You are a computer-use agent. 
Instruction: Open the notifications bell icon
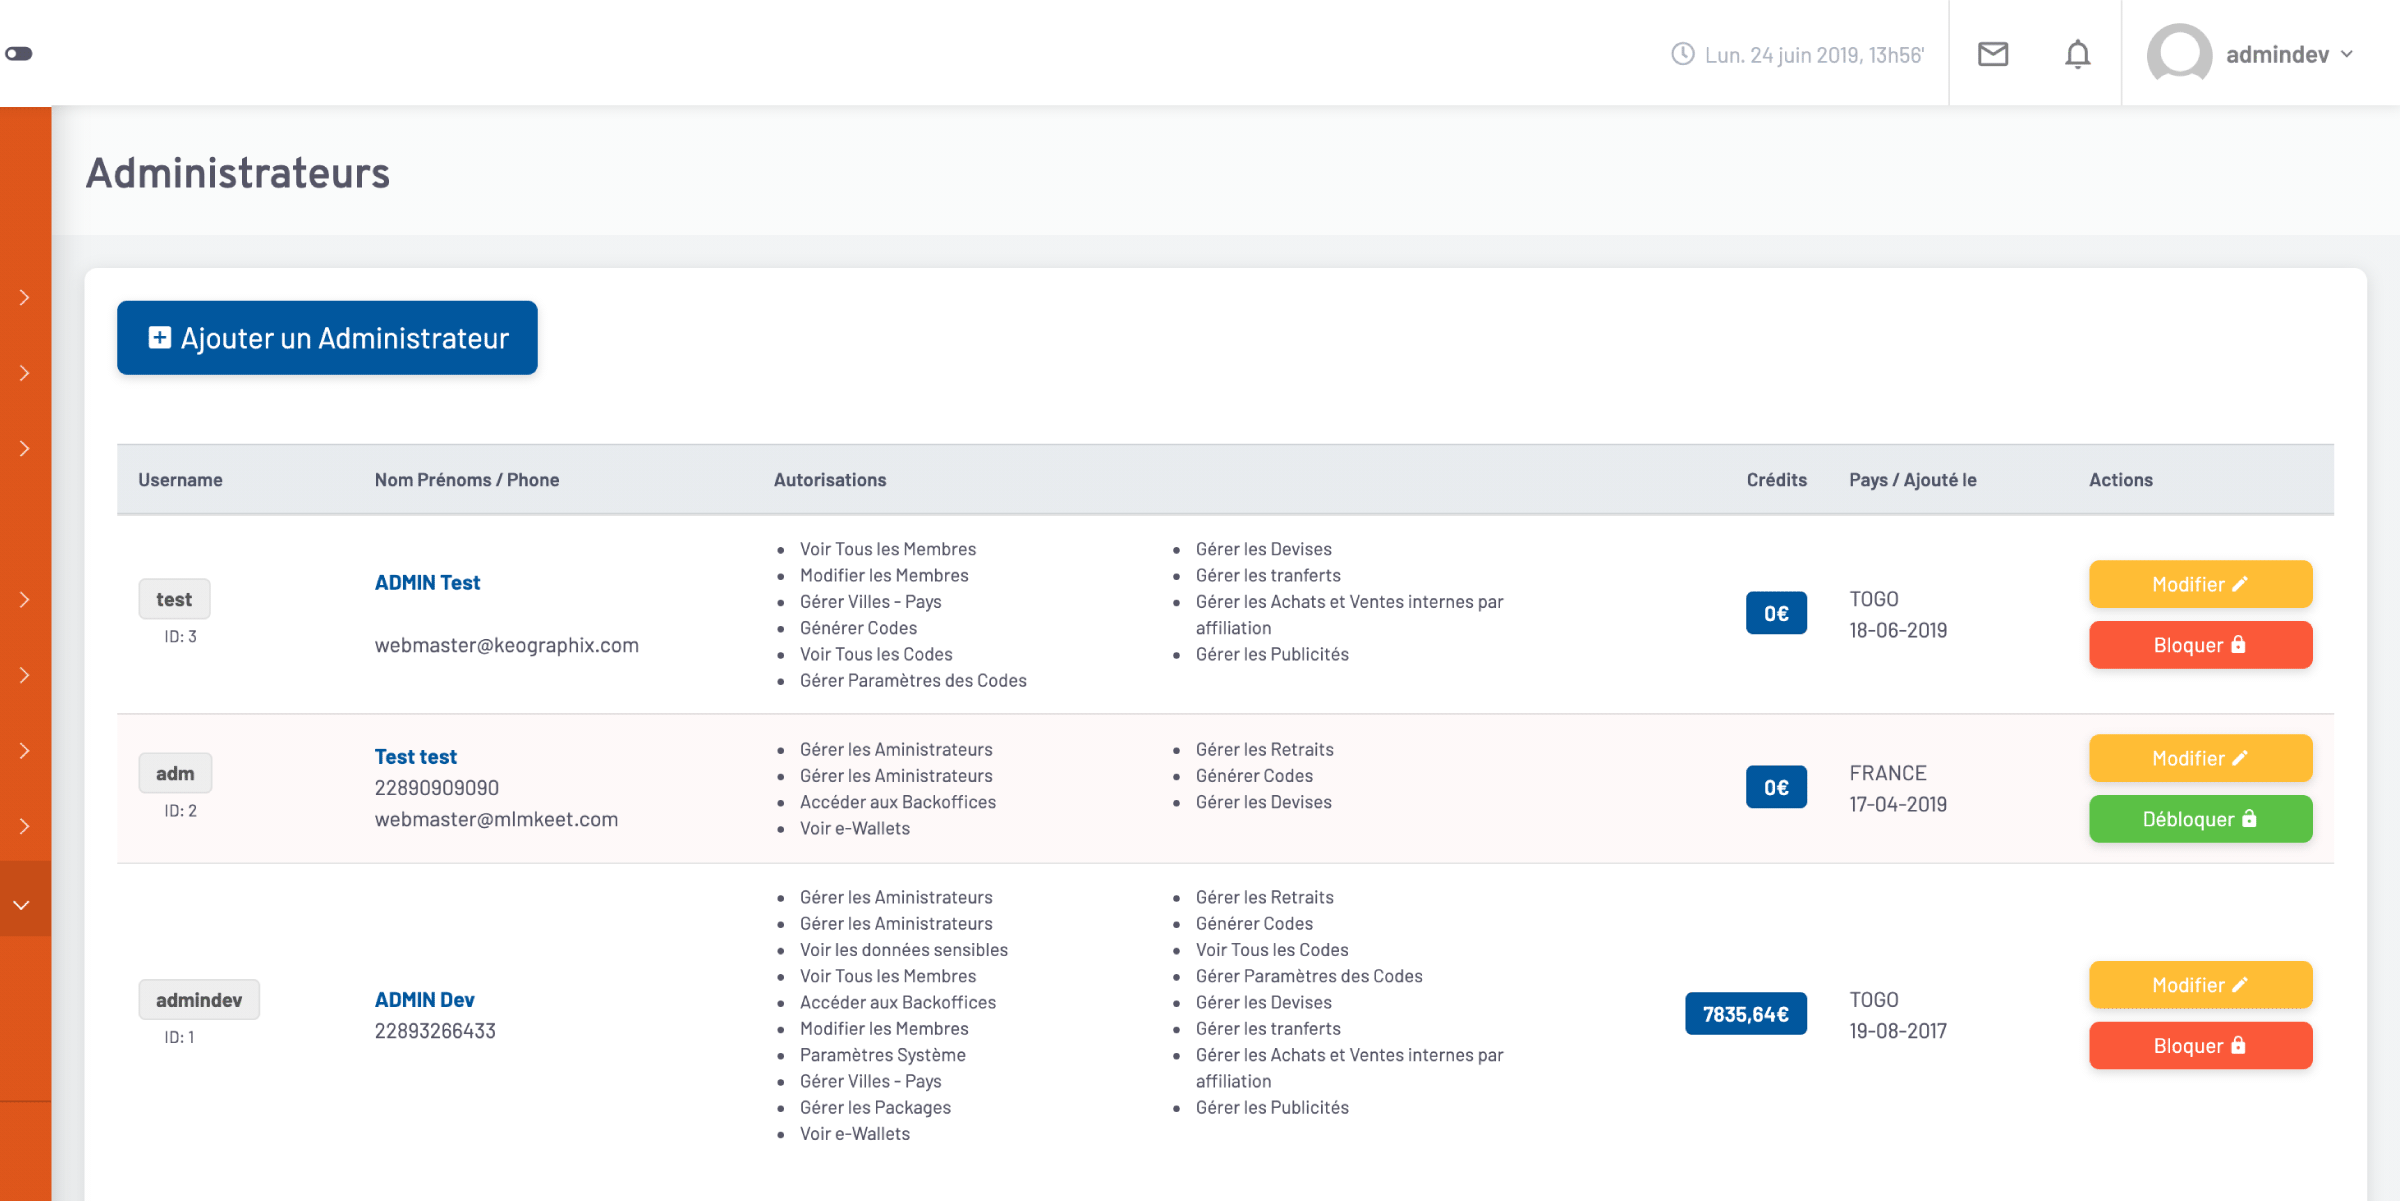pos(2078,55)
